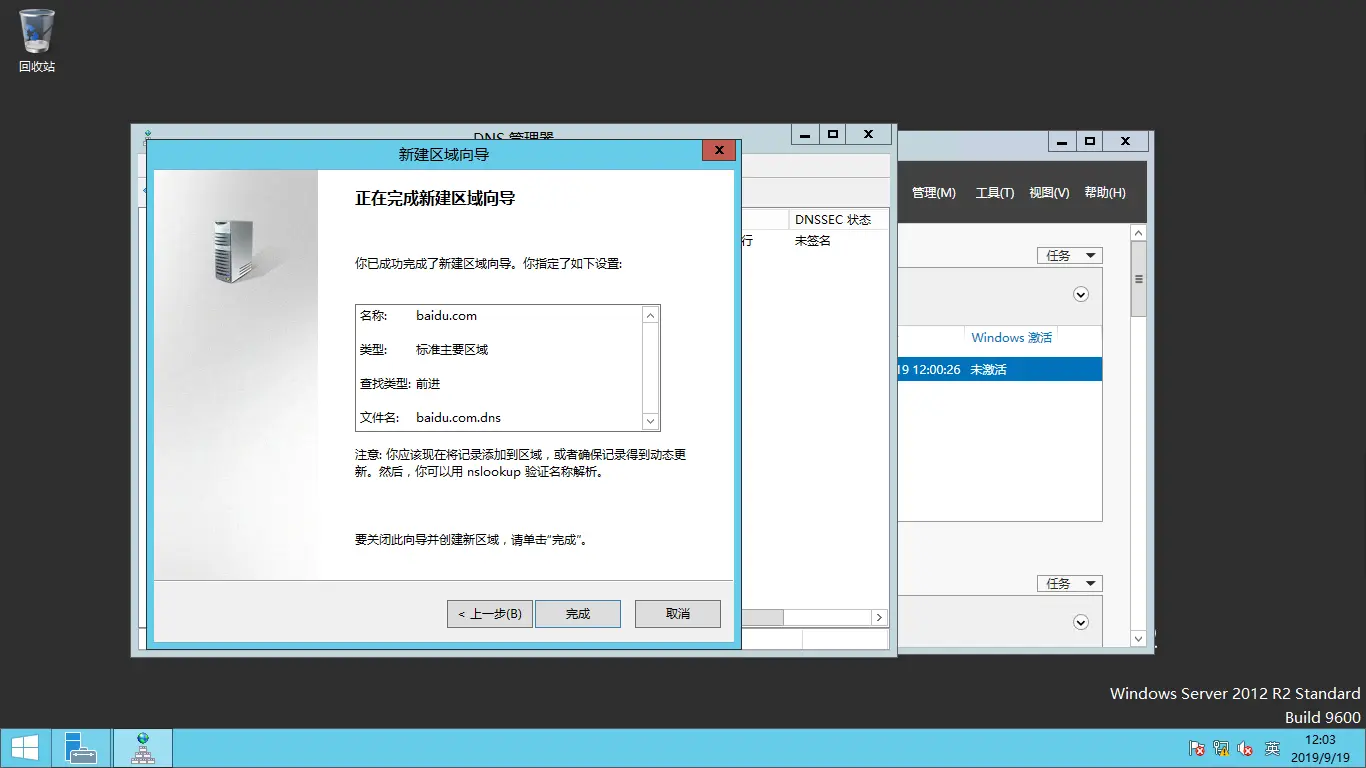Viewport: 1366px width, 768px height.
Task: Open the Recycle Bin (回收站) desktop icon
Action: [x=37, y=40]
